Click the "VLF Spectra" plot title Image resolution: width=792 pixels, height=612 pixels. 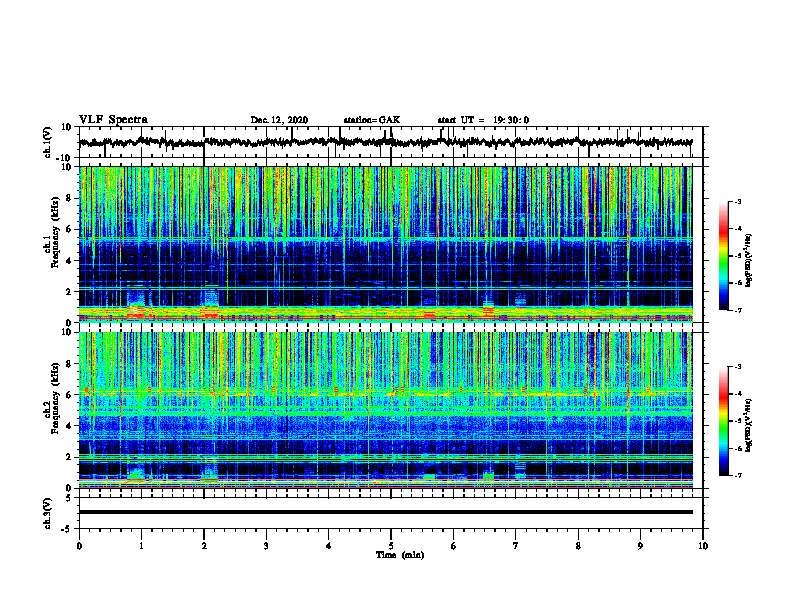(113, 120)
